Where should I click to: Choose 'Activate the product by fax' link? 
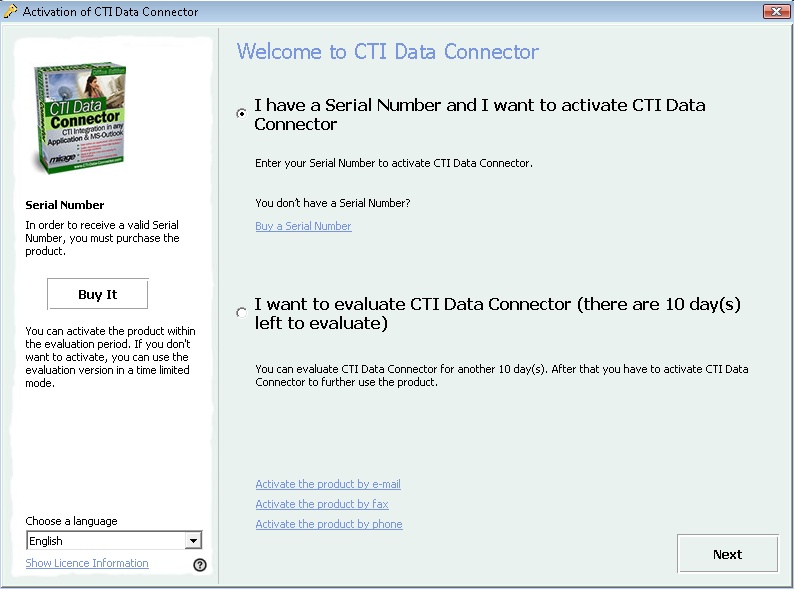[x=321, y=504]
